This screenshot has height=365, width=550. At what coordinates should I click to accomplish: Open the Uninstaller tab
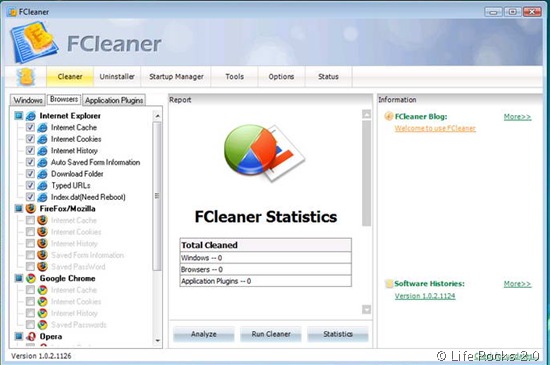pyautogui.click(x=117, y=76)
